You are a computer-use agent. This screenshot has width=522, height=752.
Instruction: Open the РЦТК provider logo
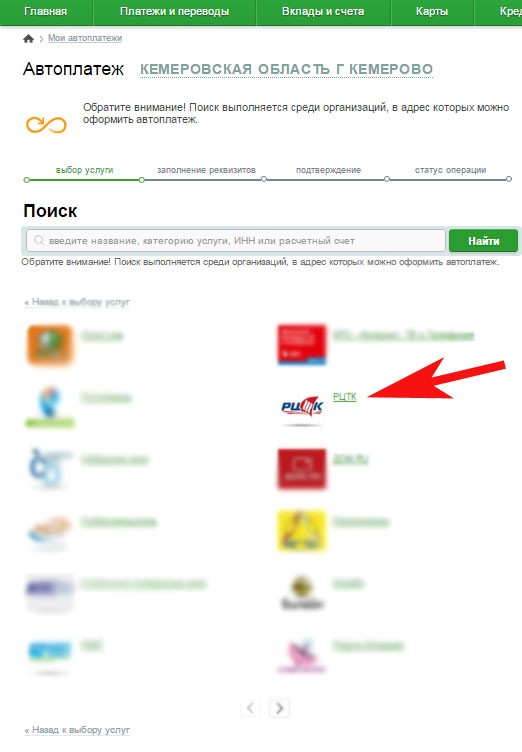pos(302,408)
